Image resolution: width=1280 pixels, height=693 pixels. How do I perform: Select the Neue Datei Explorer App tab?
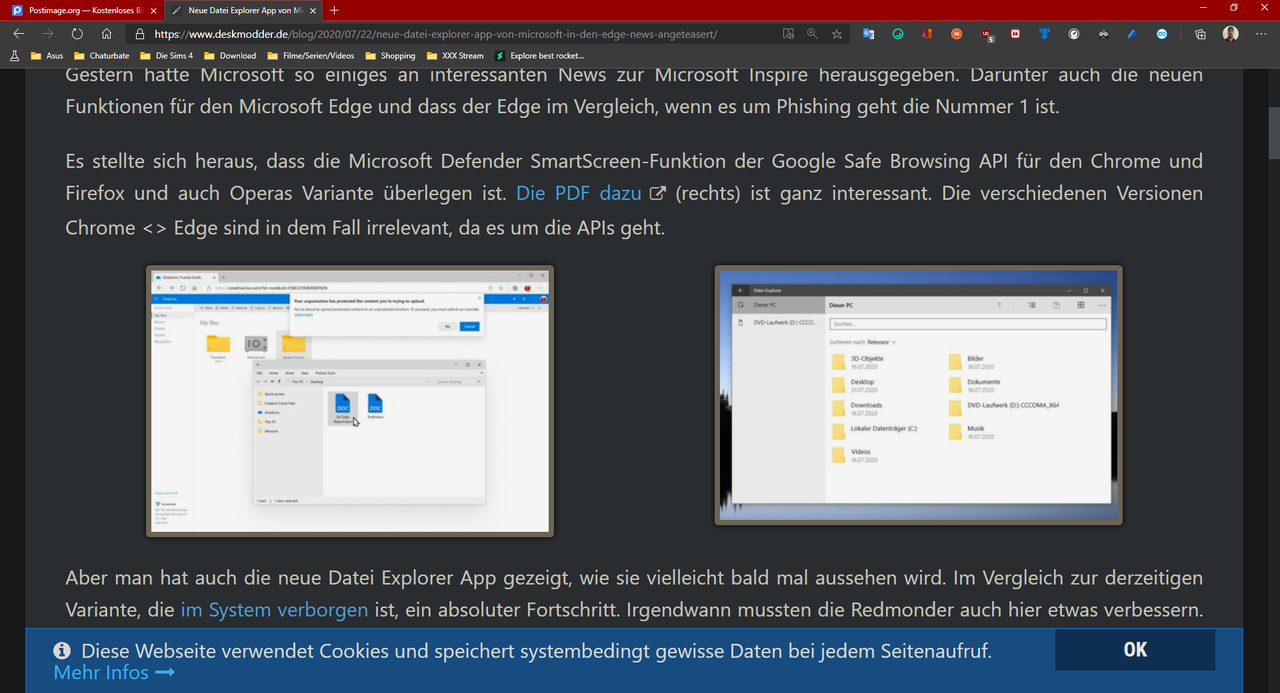[243, 9]
